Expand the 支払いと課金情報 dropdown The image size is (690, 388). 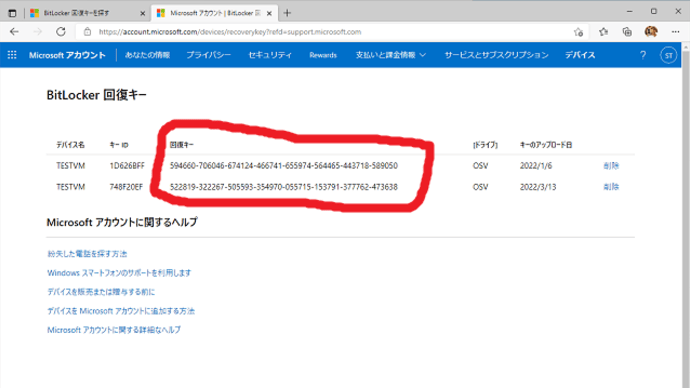click(x=391, y=55)
